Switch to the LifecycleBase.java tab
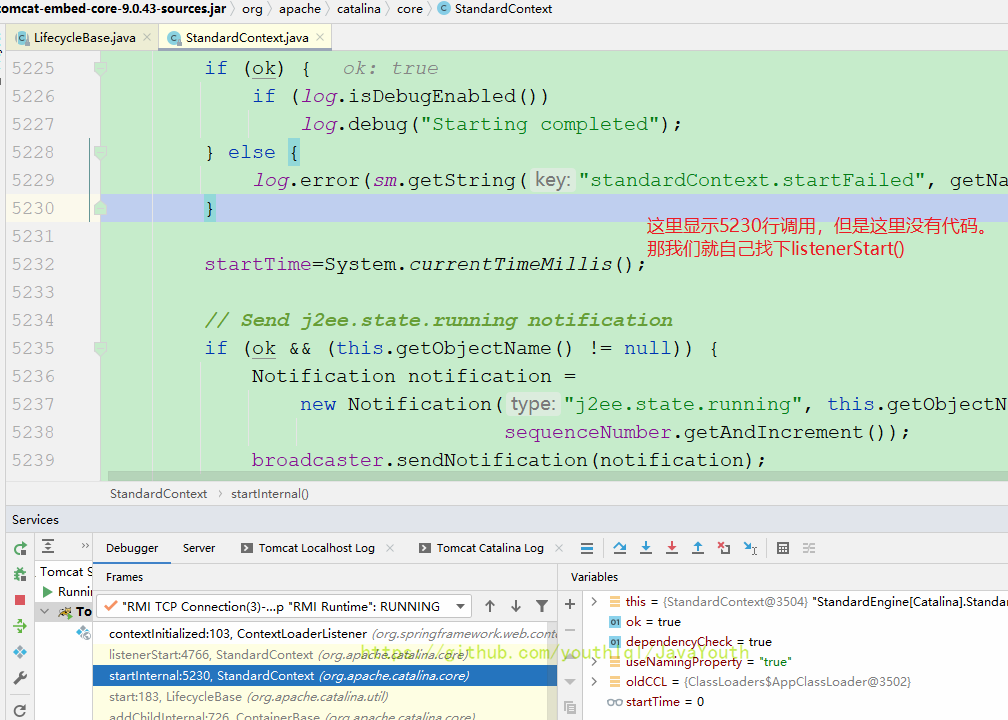 [x=84, y=38]
